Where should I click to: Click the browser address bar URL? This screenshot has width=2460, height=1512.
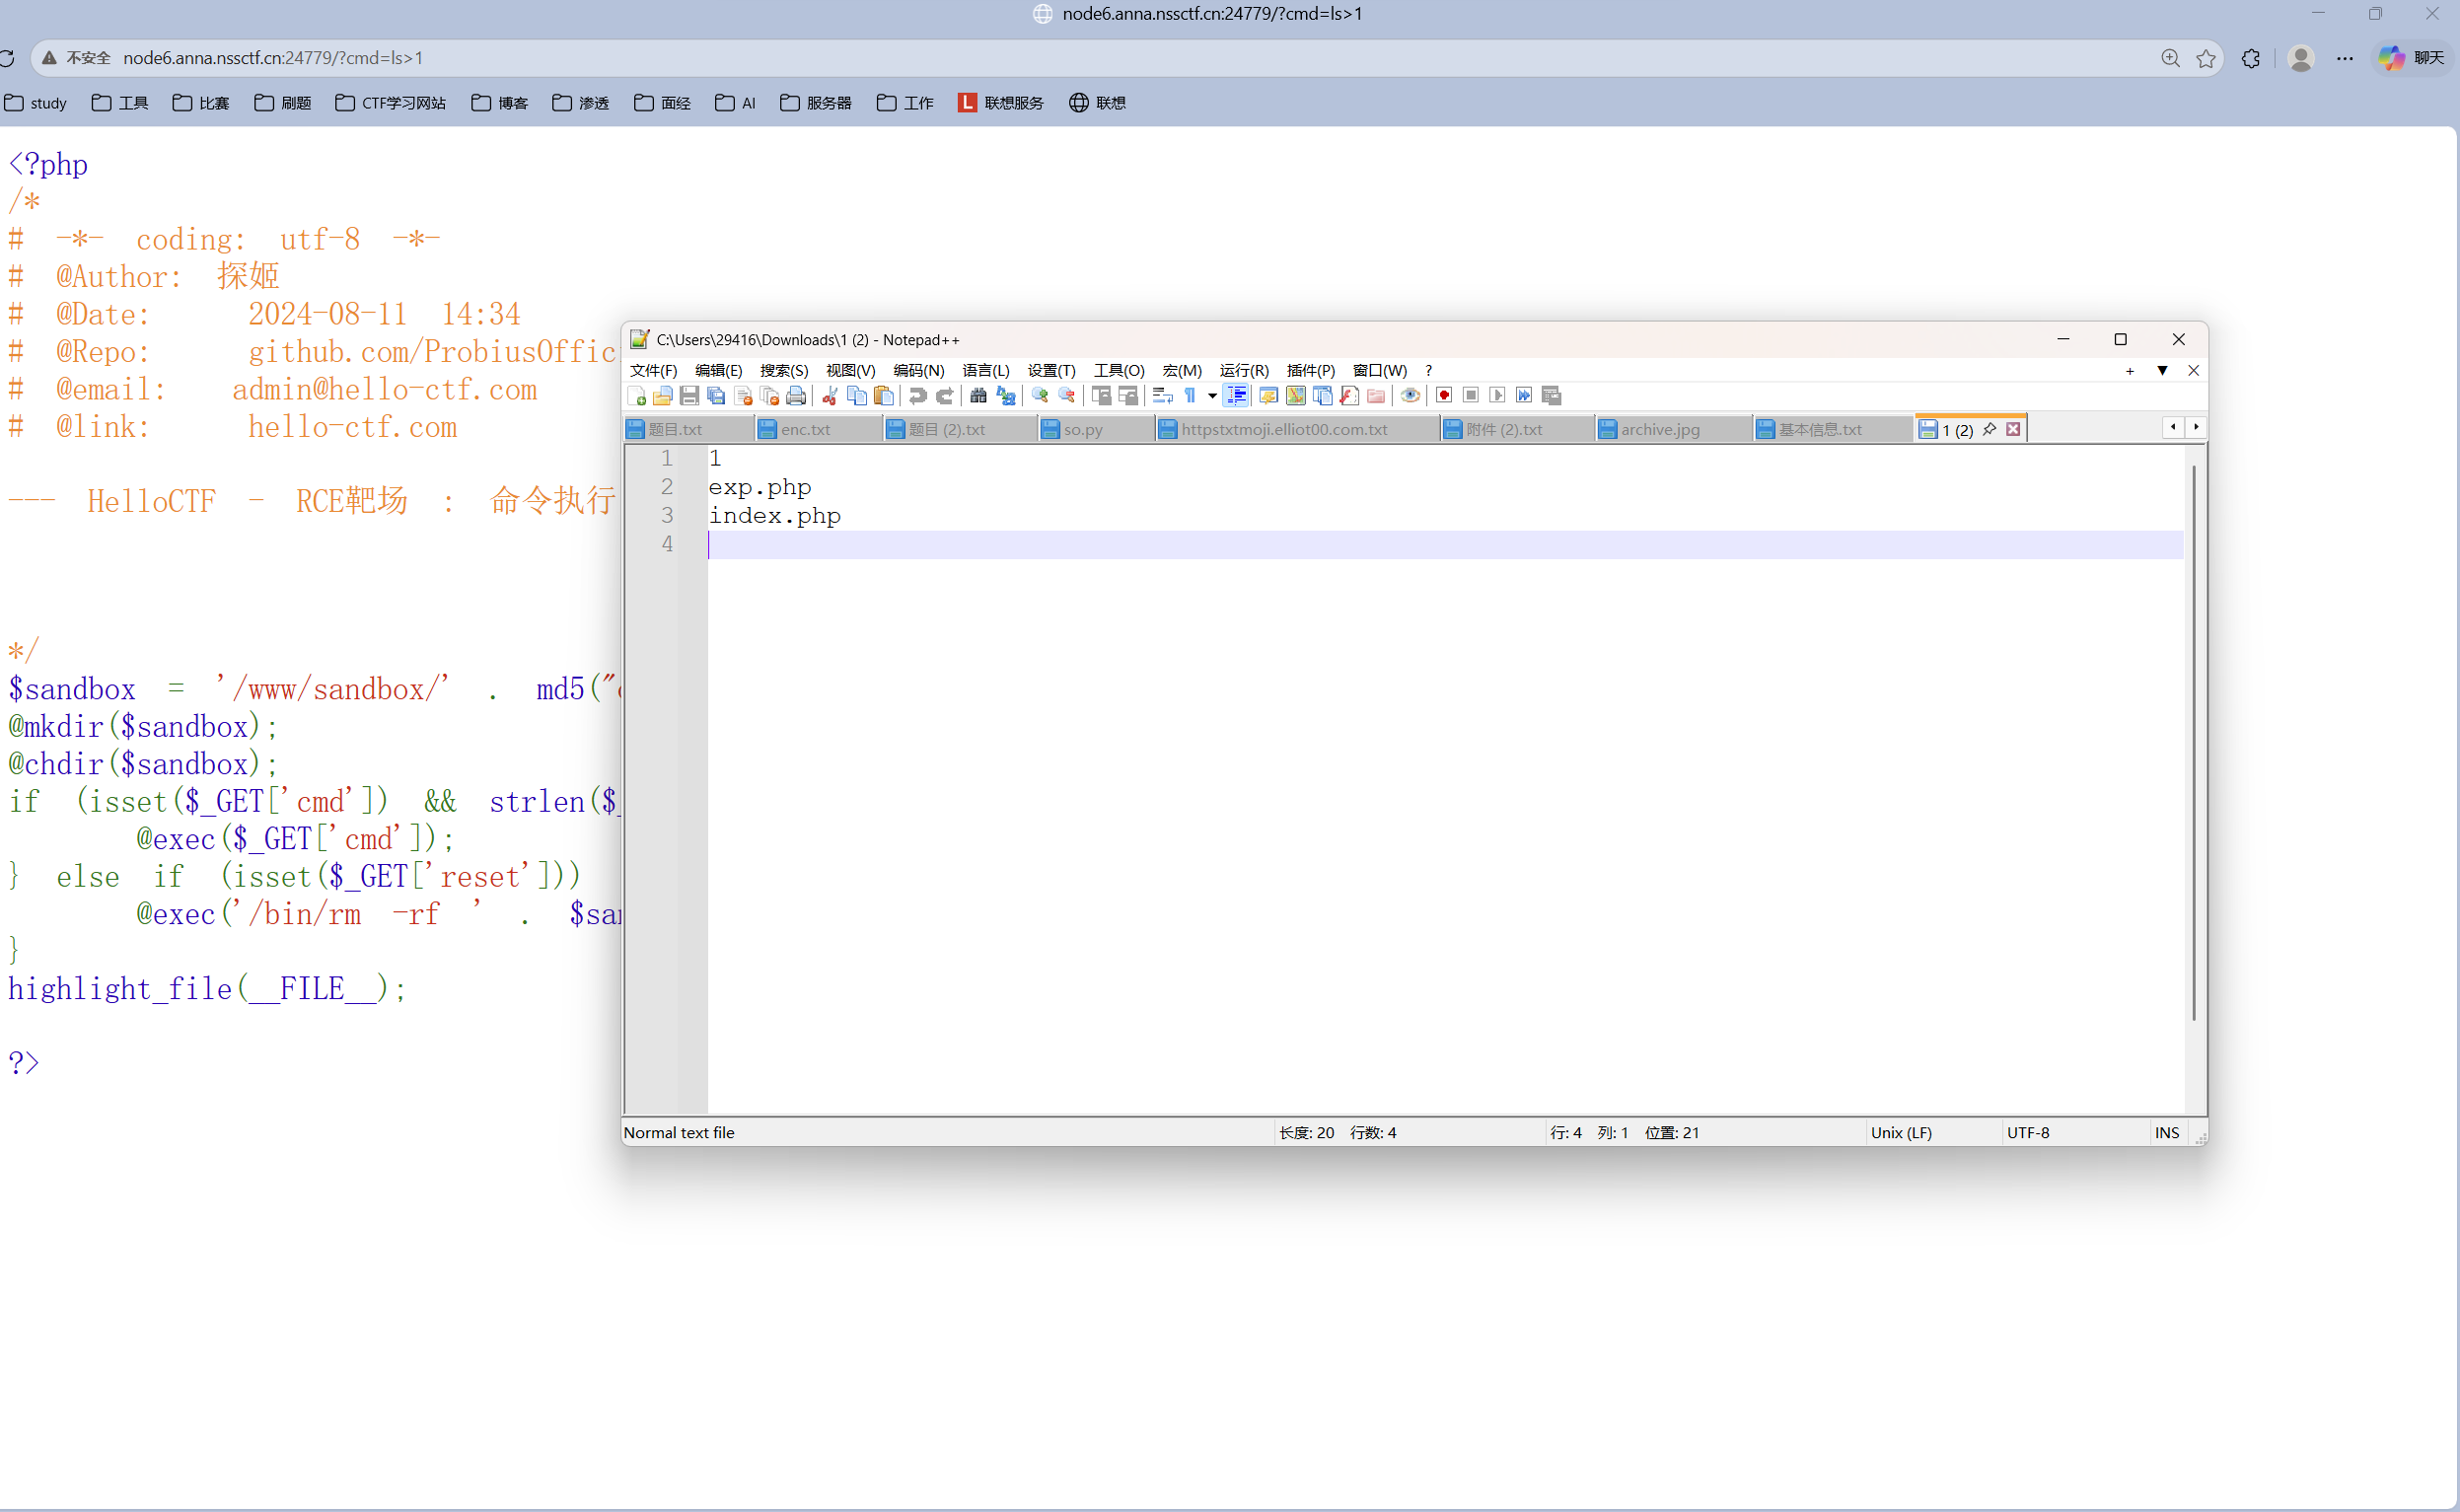coord(272,58)
